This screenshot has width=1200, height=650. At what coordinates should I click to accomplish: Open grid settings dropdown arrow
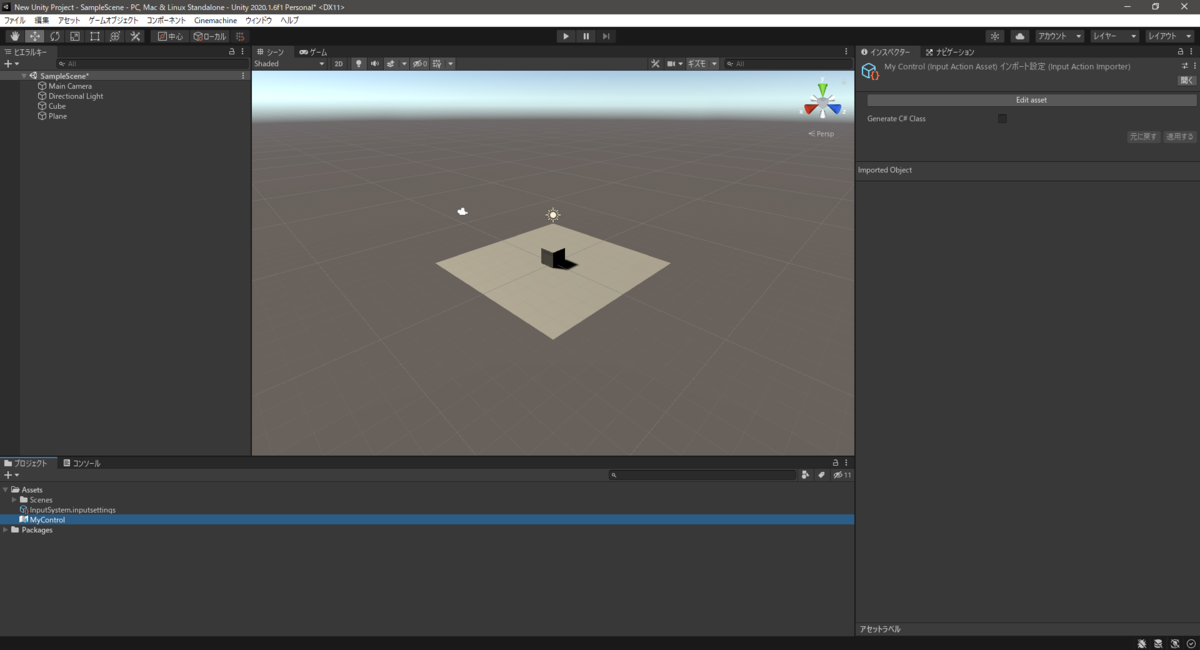tap(450, 64)
